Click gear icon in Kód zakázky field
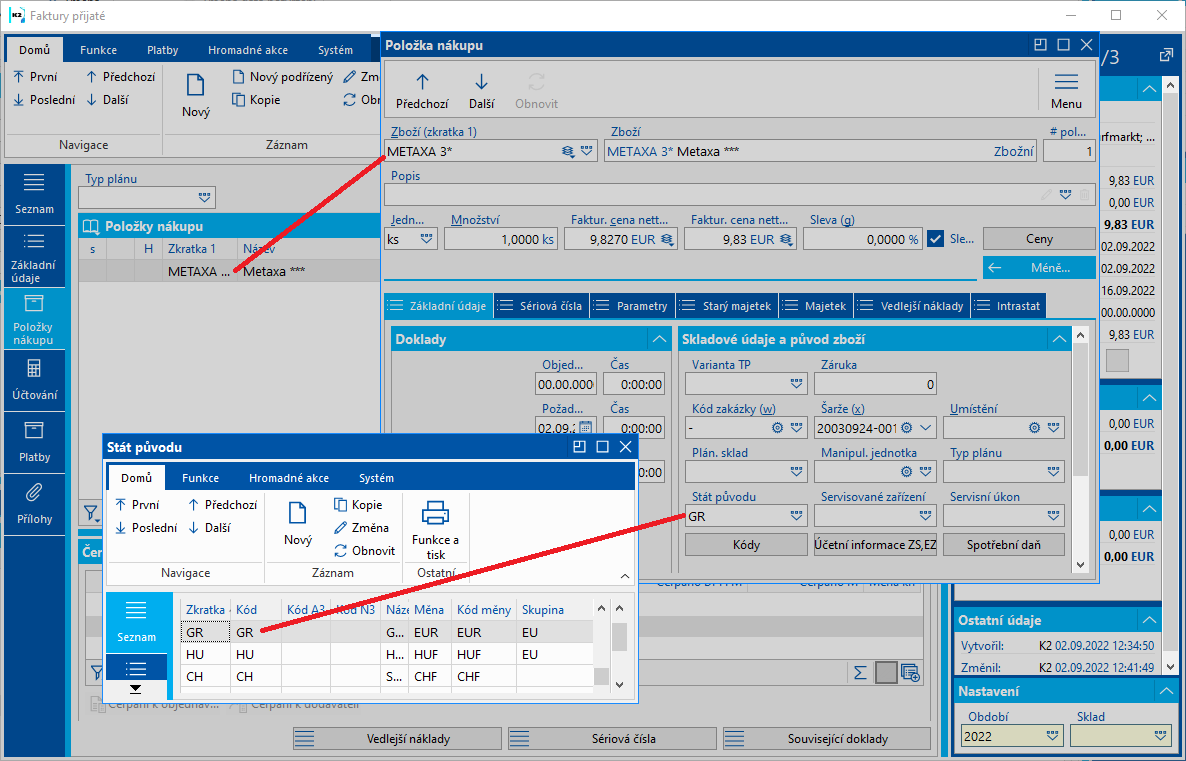 tap(777, 427)
